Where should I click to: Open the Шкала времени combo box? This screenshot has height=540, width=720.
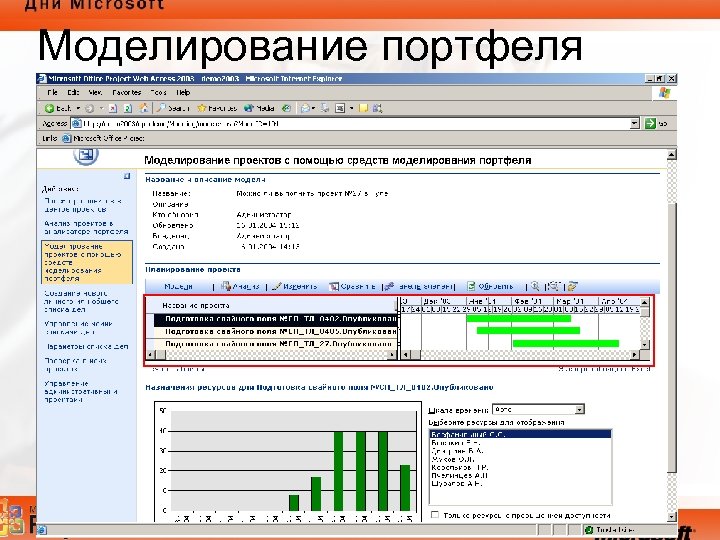tap(538, 409)
